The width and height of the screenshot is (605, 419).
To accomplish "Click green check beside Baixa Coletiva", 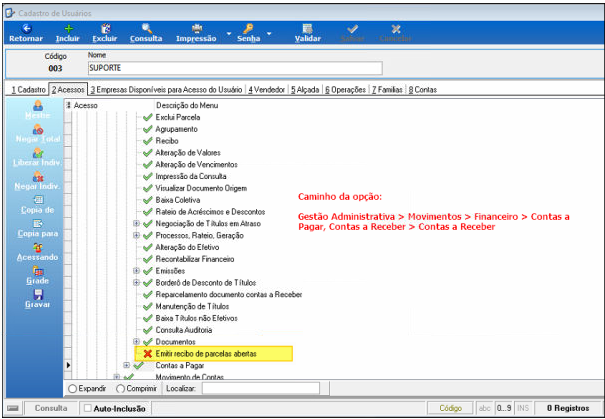I will point(147,200).
